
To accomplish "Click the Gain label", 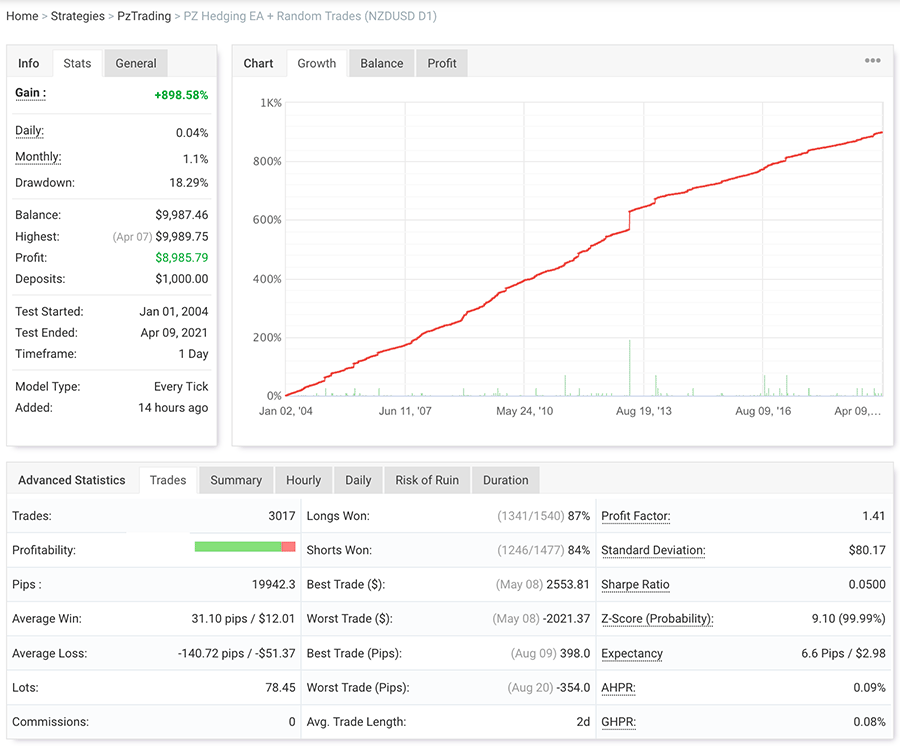I will pos(30,93).
